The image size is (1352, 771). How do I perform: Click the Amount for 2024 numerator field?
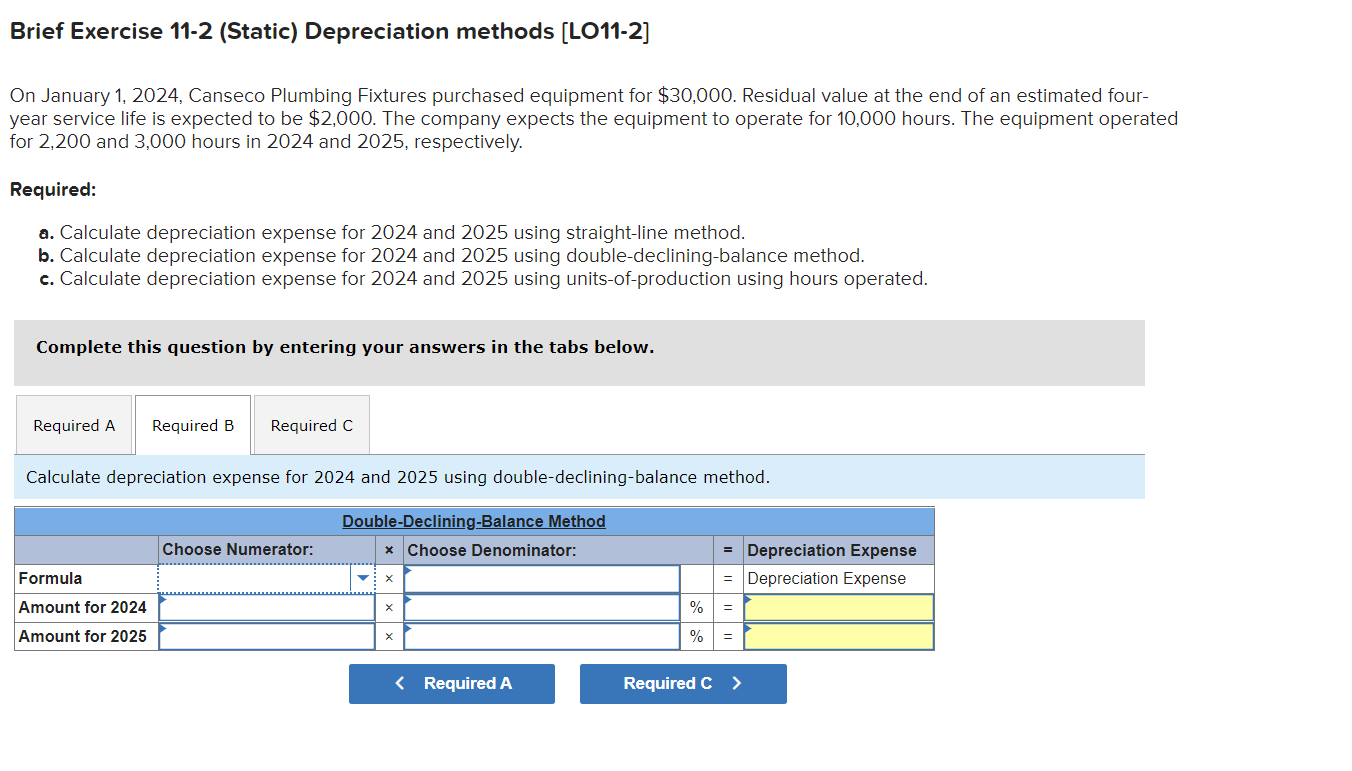[x=265, y=607]
